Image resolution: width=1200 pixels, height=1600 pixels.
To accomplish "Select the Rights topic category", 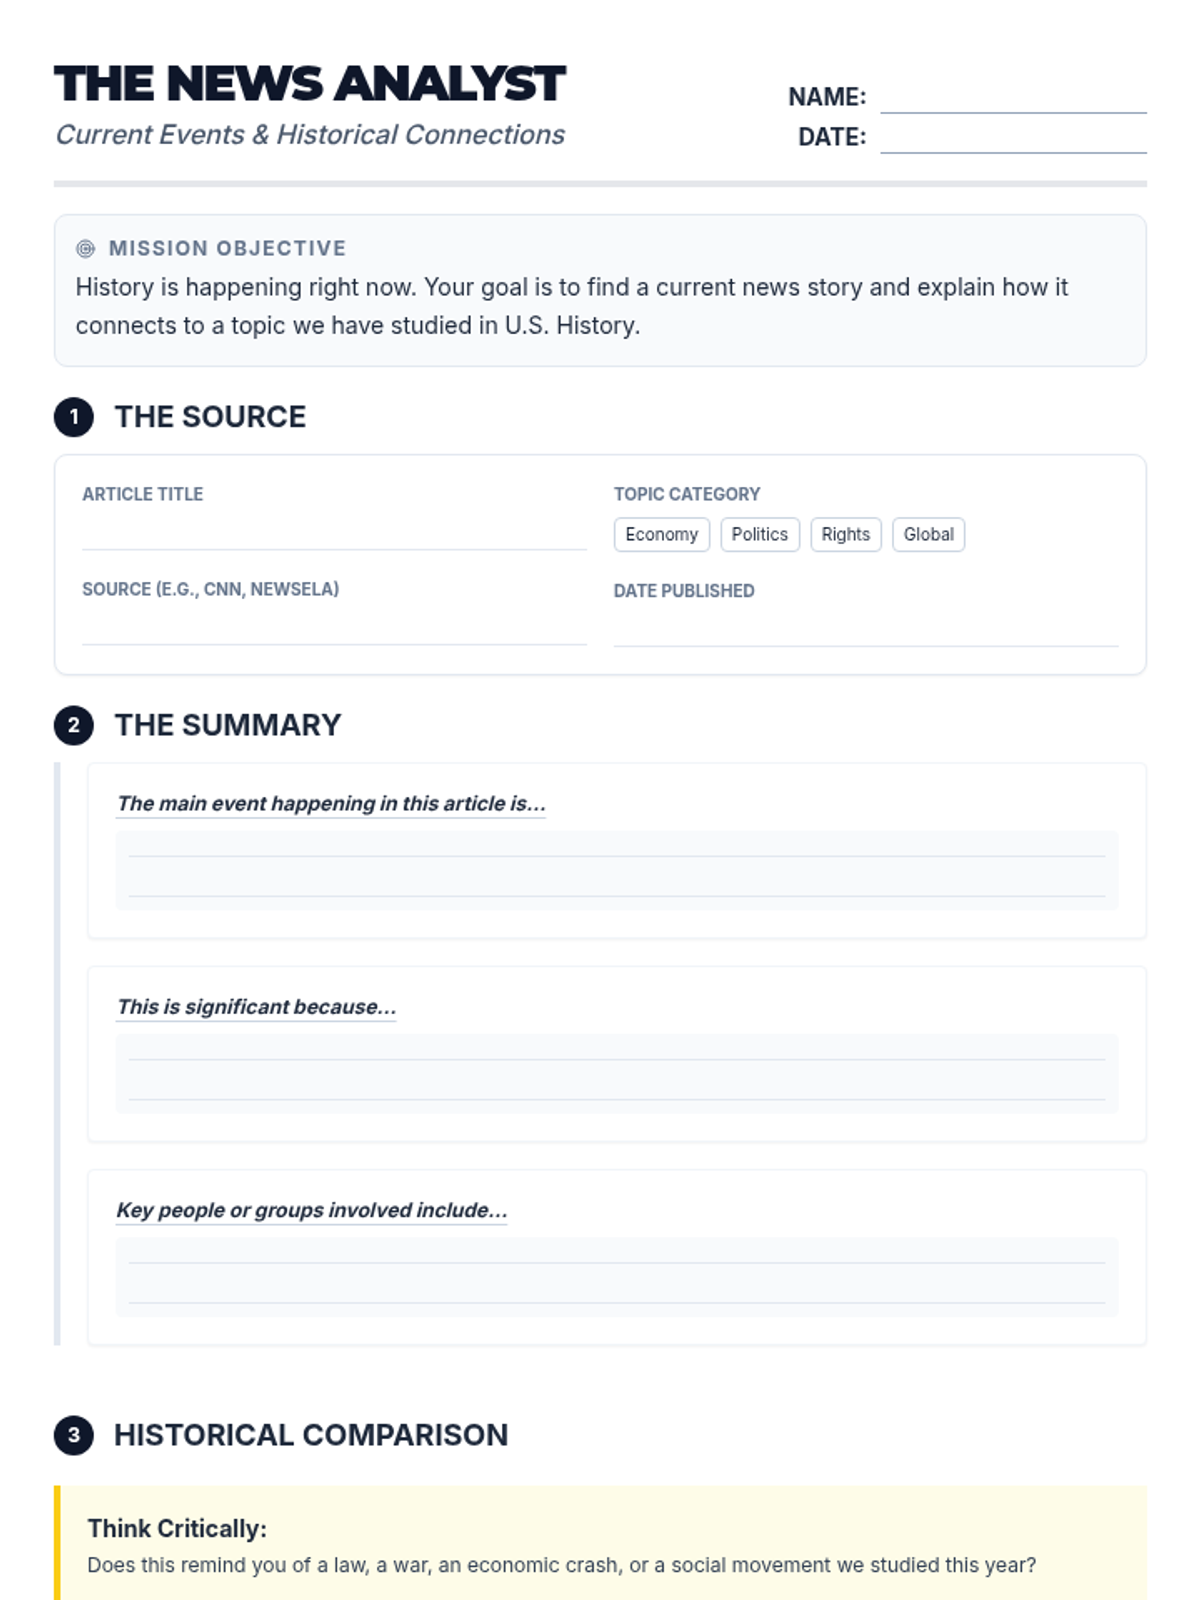I will click(845, 535).
